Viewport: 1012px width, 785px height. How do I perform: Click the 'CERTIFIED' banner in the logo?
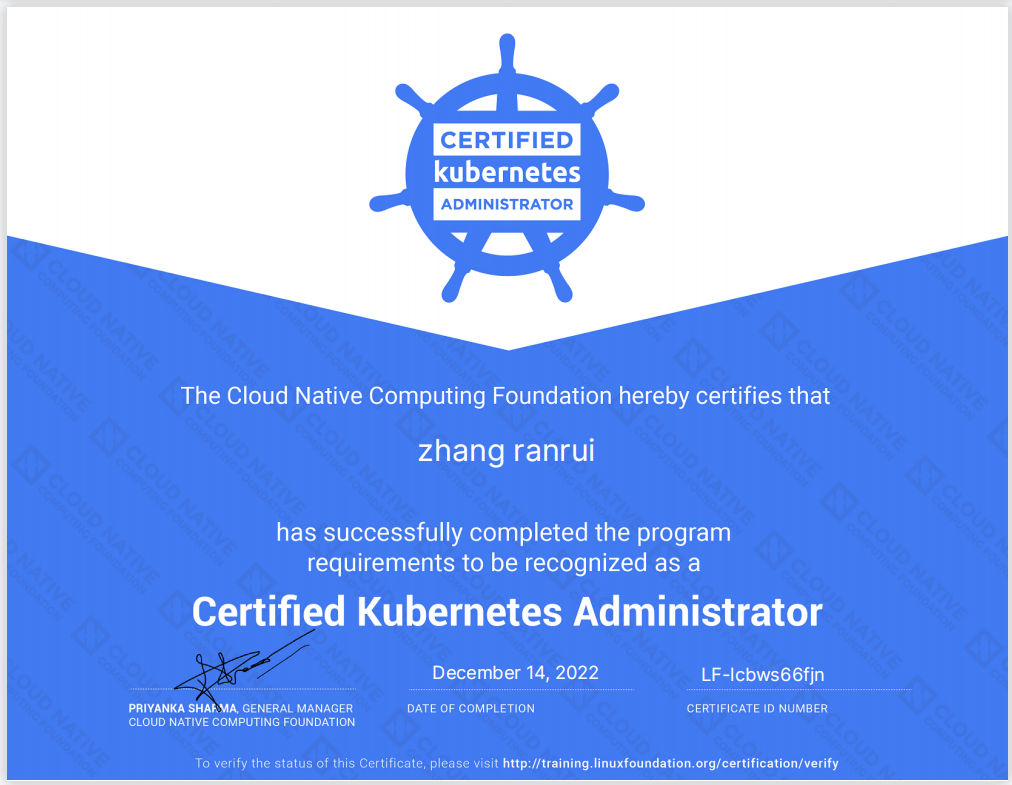tap(507, 139)
